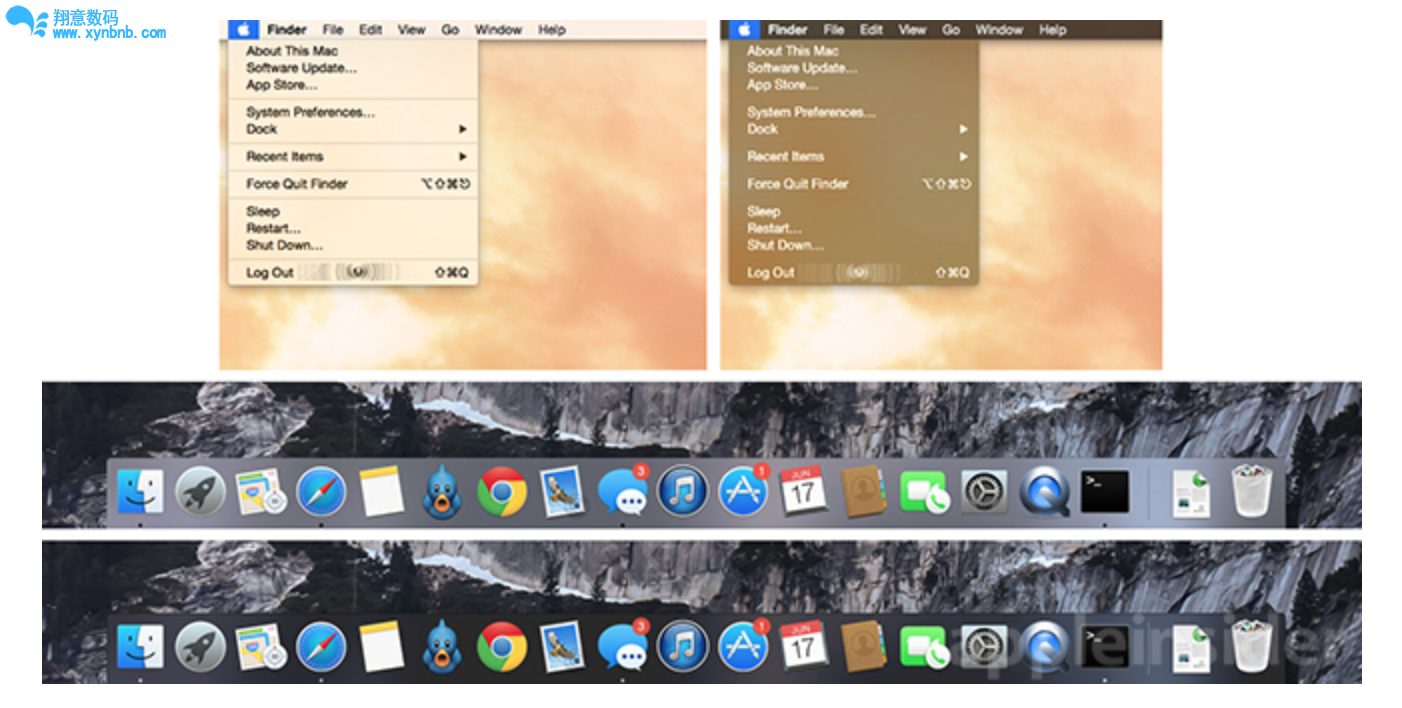
Task: Open Mail stamp icon in dark dock
Action: [x=562, y=648]
